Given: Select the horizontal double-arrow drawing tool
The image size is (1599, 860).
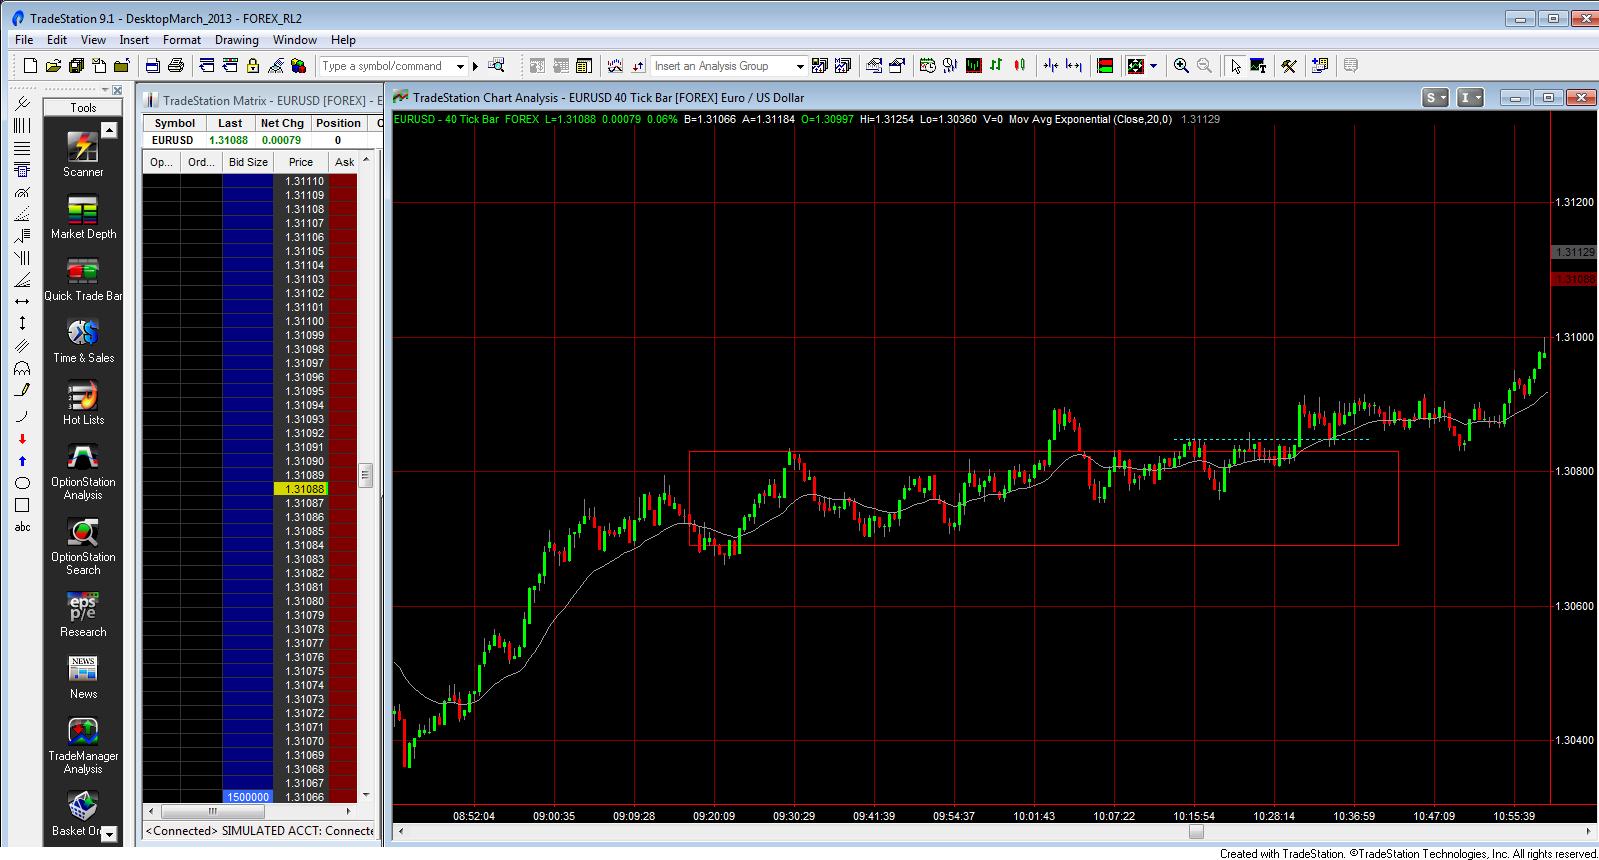Looking at the screenshot, I should click(22, 302).
